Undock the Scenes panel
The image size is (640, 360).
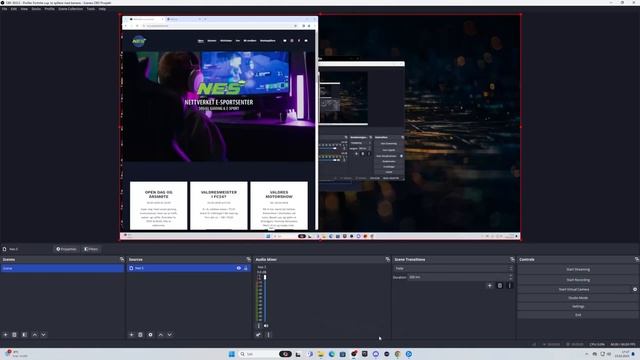(122, 259)
